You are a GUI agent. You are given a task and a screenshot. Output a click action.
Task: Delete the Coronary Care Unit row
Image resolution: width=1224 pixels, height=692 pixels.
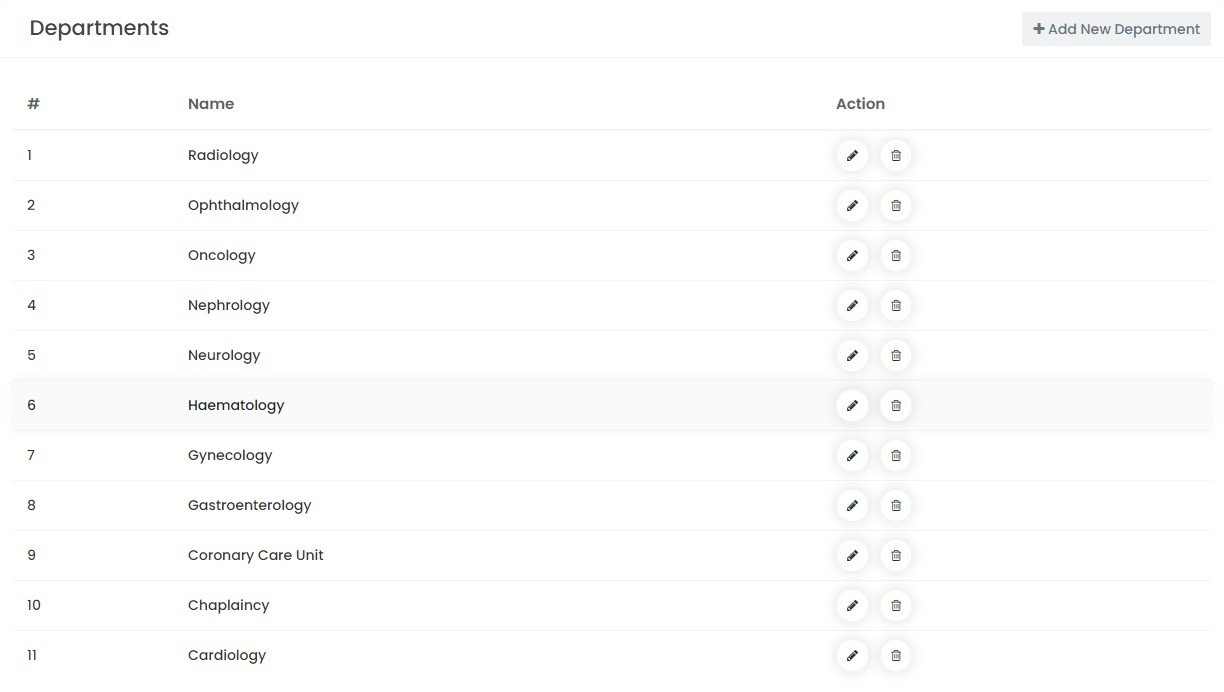[896, 555]
